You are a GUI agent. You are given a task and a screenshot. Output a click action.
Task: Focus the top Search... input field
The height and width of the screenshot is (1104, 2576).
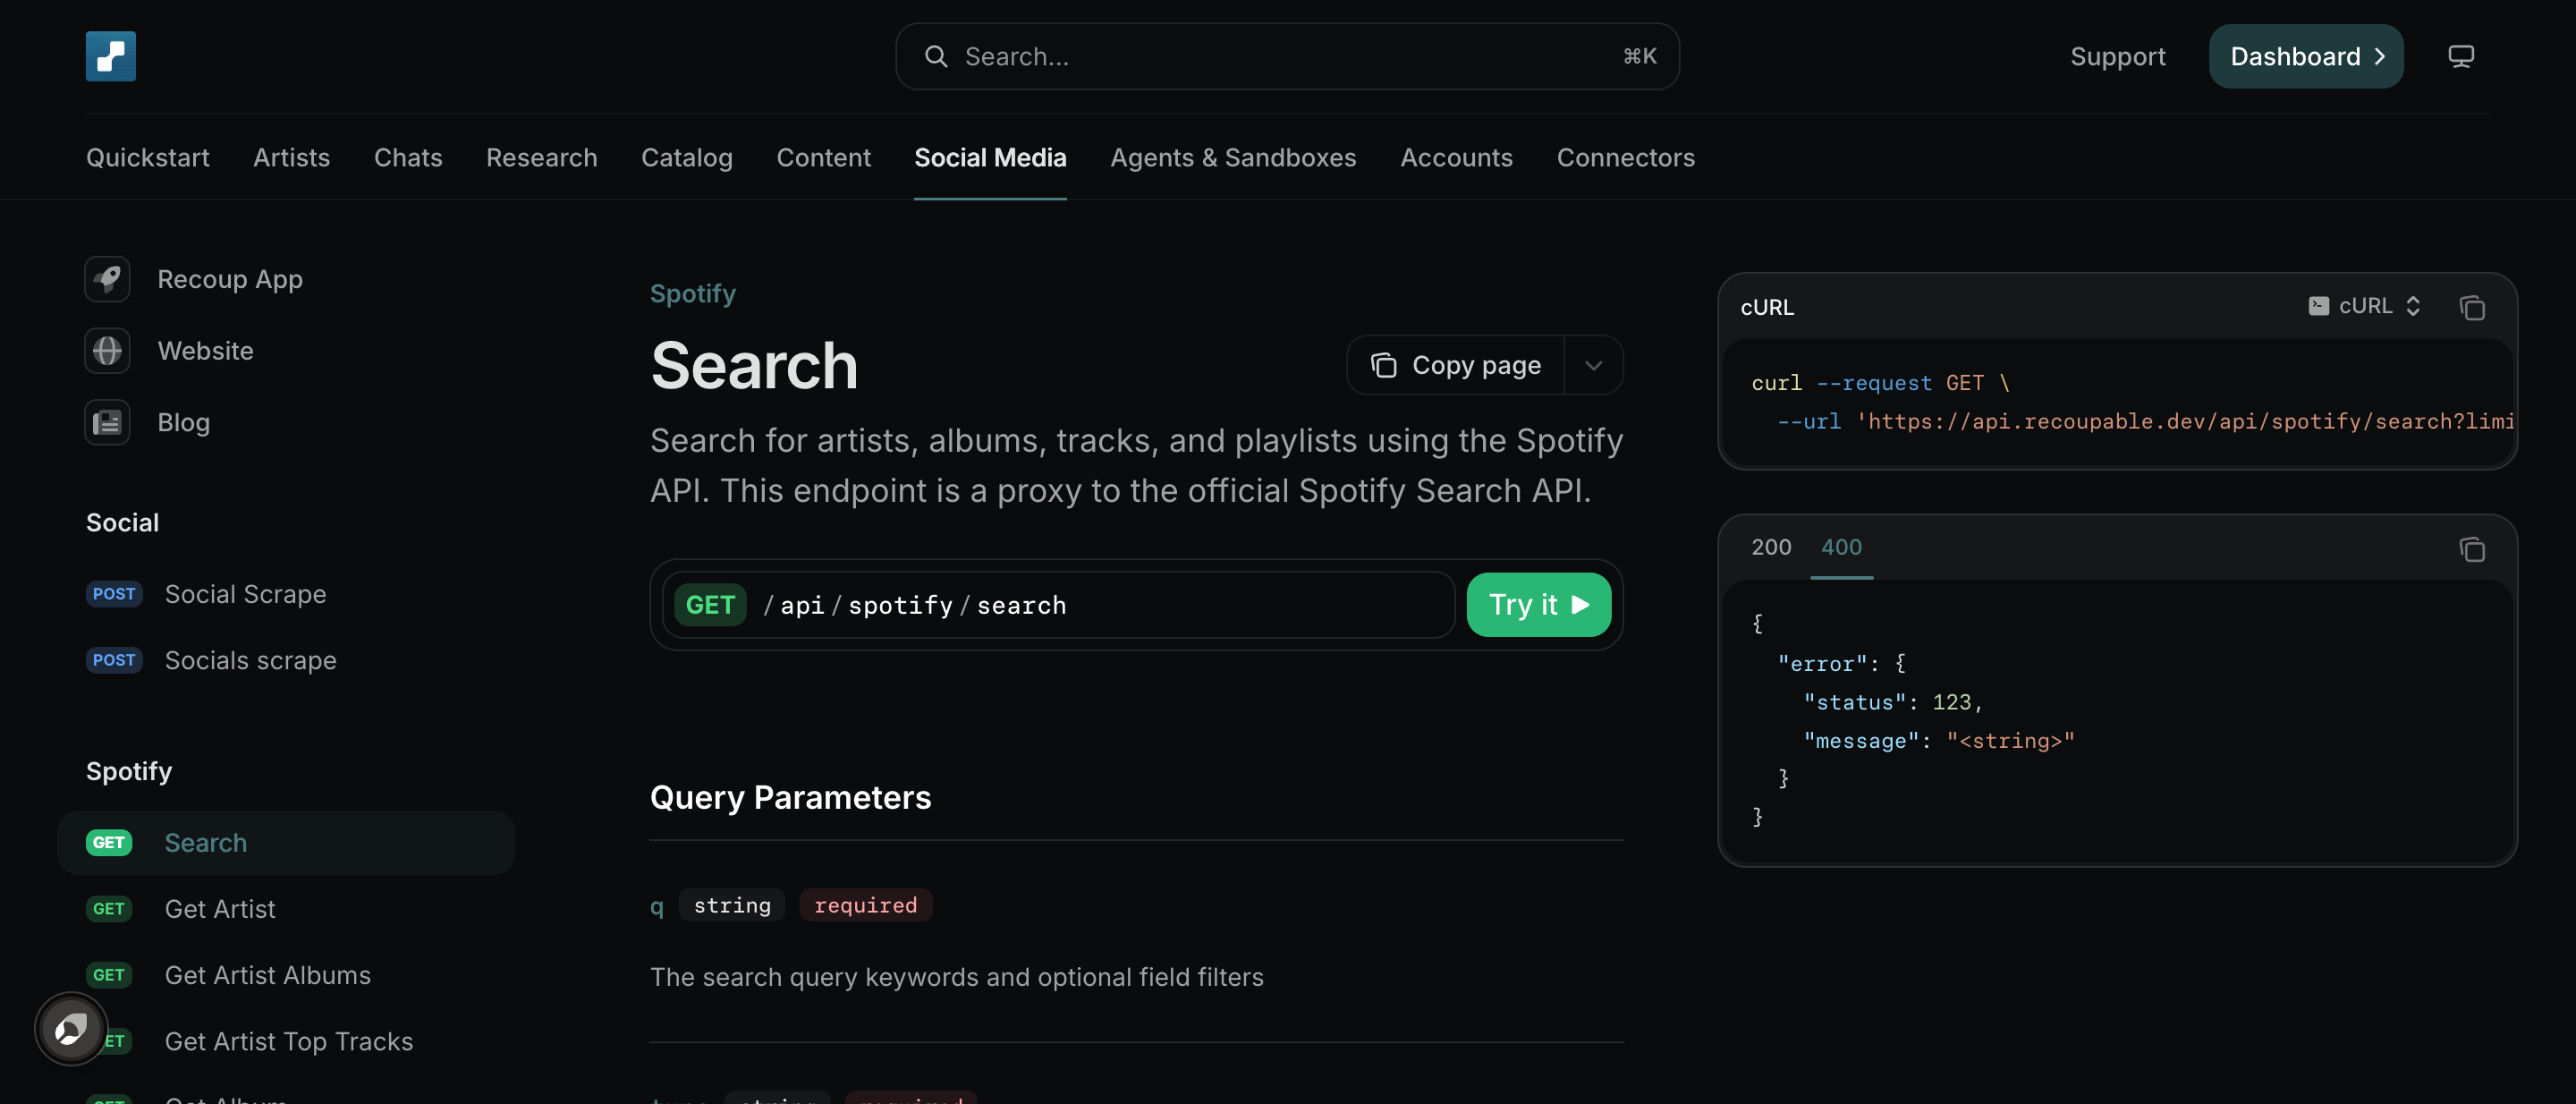[x=1287, y=56]
